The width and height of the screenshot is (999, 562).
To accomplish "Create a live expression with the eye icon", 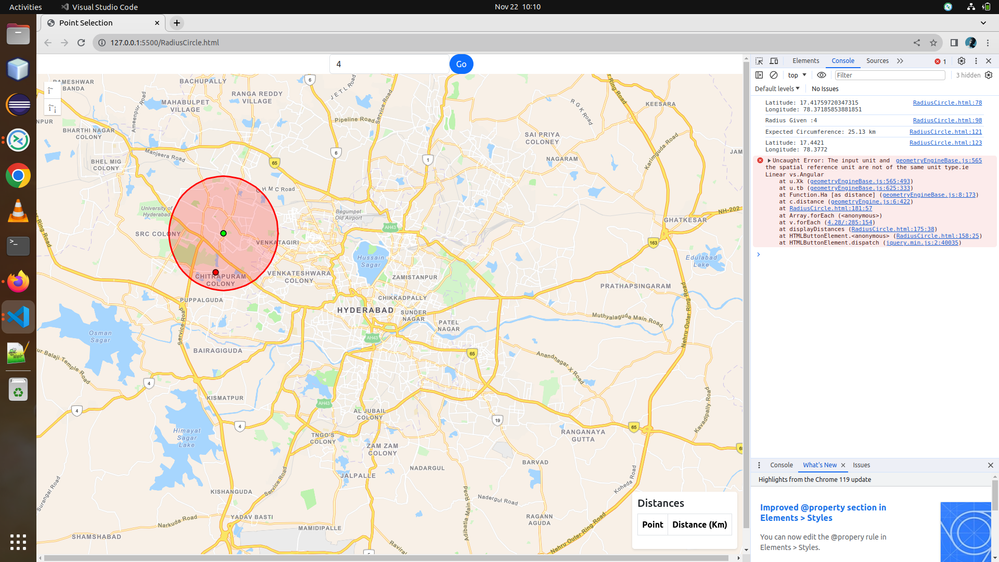I will (821, 75).
